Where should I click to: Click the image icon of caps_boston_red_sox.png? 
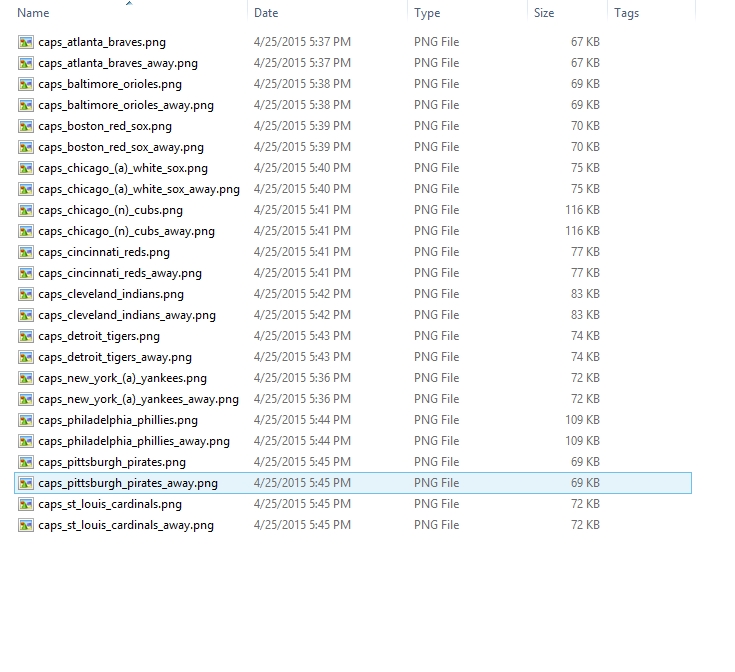(26, 126)
